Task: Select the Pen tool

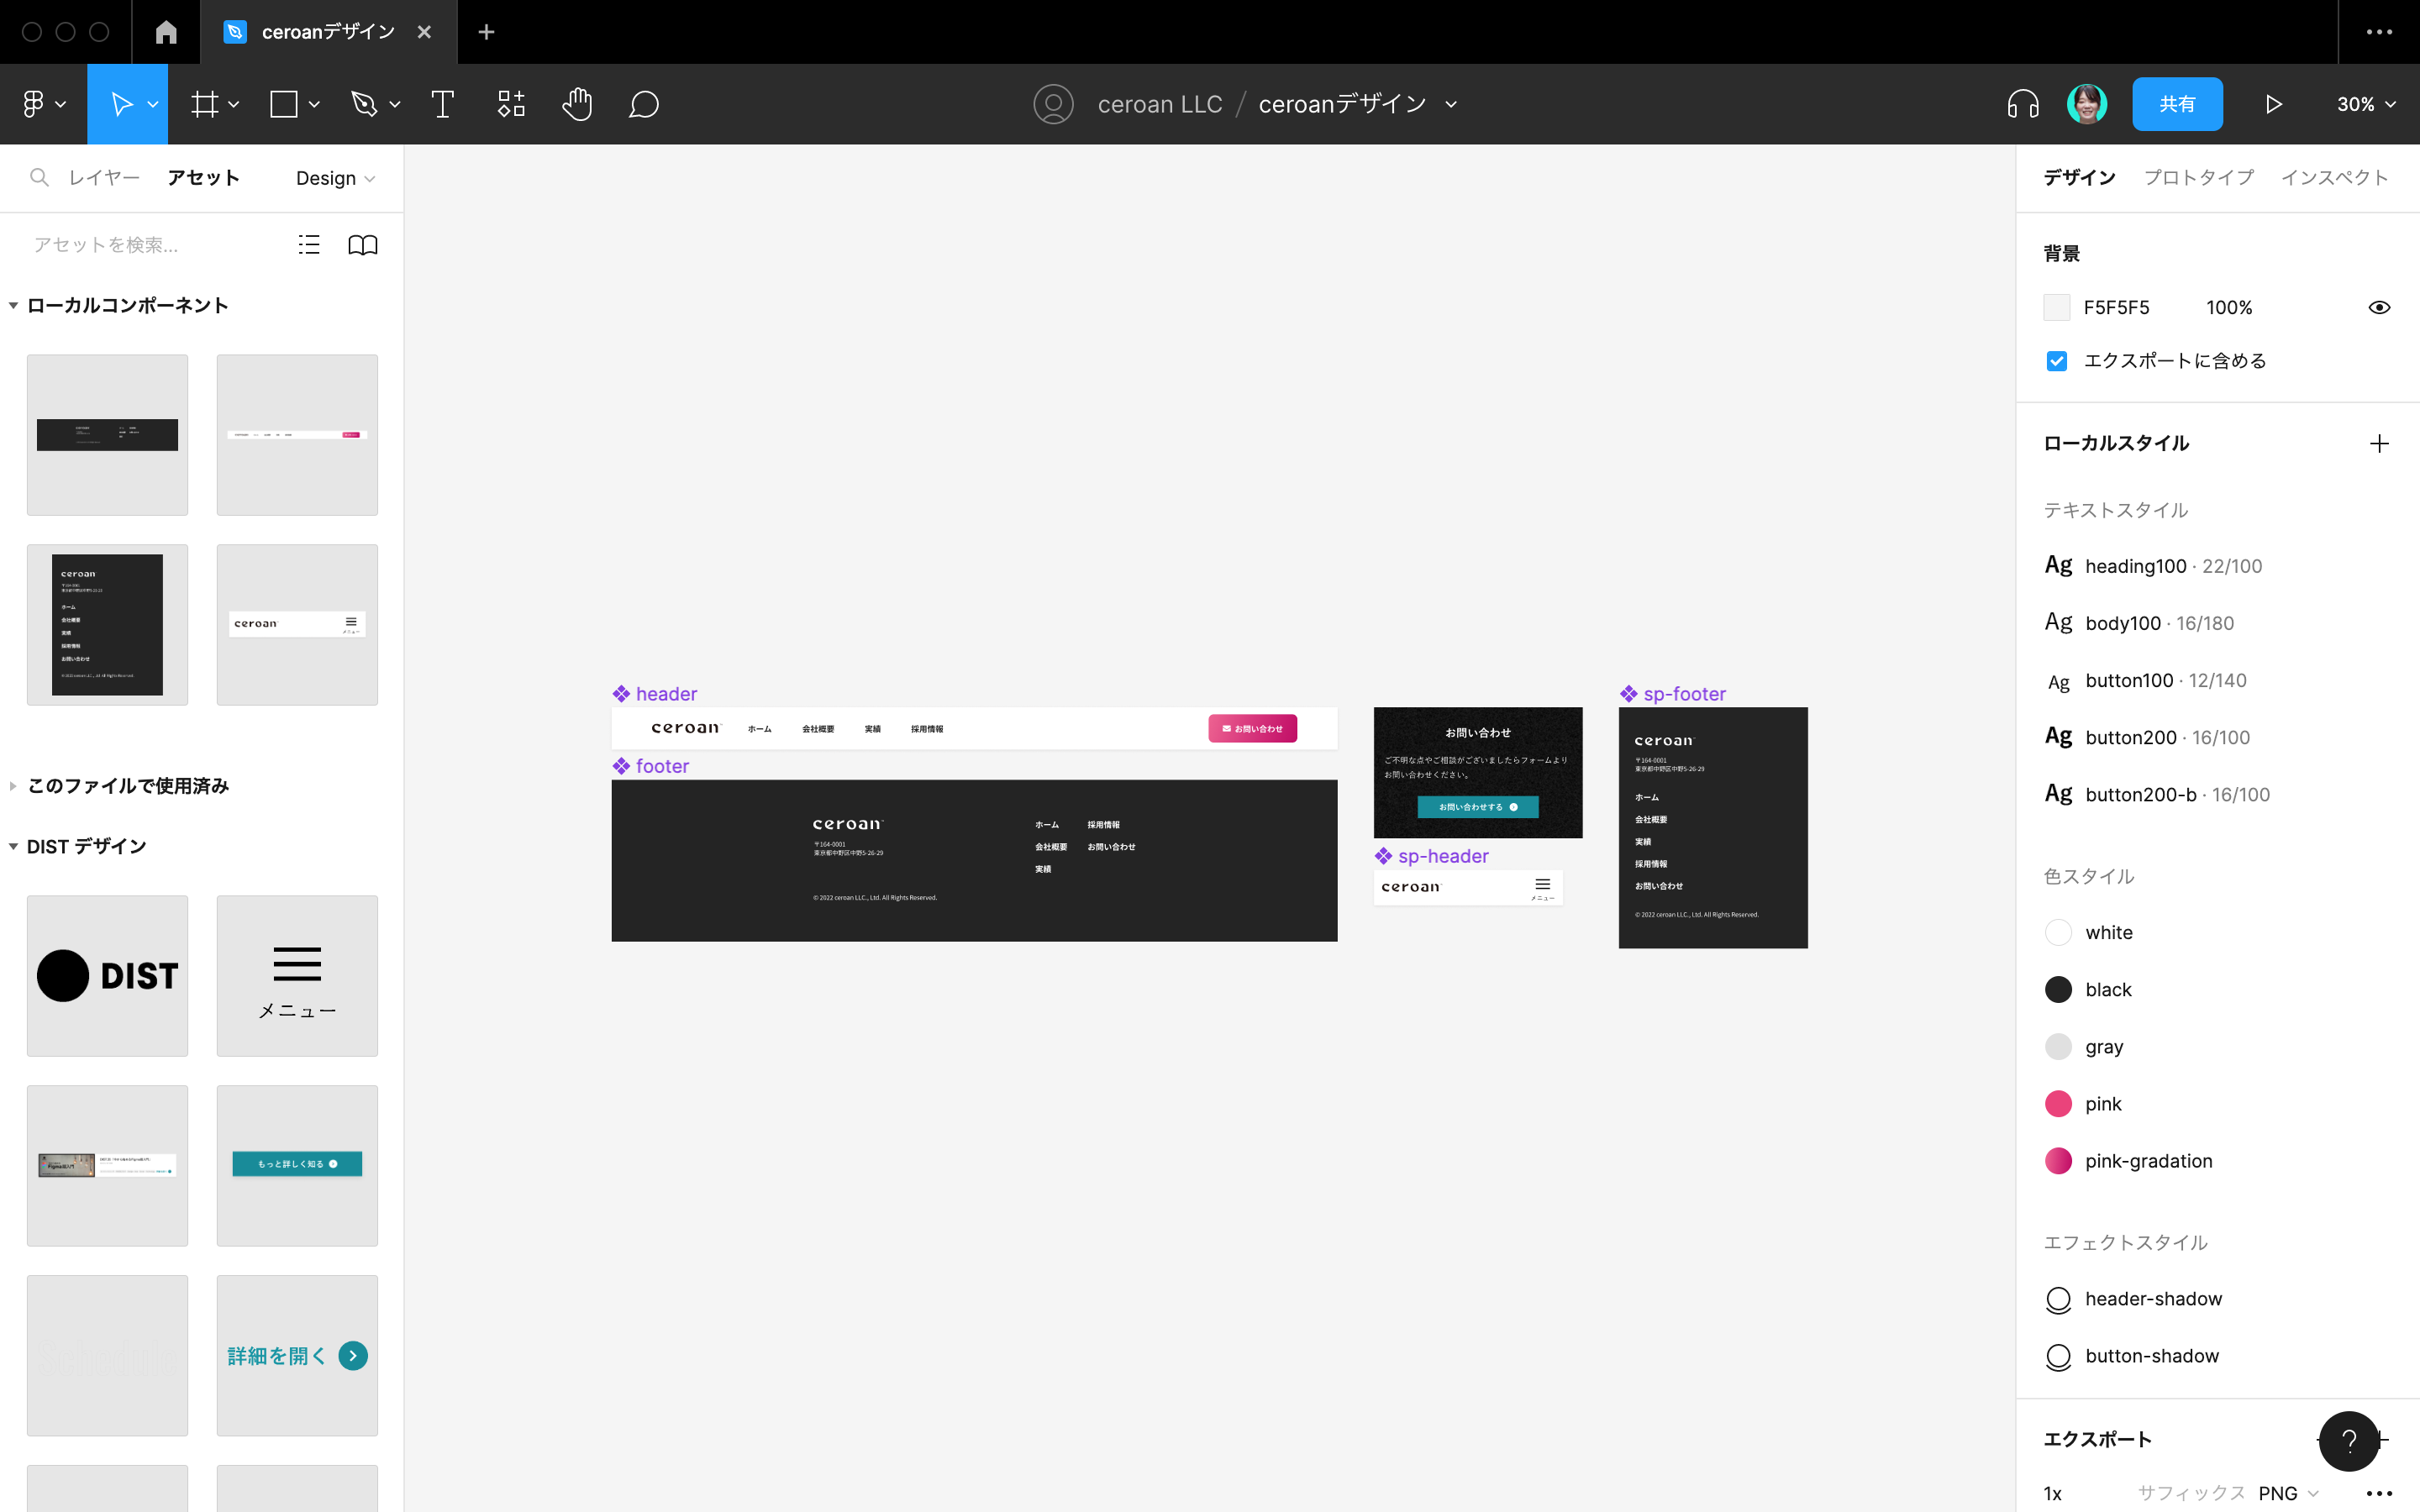Action: pyautogui.click(x=364, y=104)
